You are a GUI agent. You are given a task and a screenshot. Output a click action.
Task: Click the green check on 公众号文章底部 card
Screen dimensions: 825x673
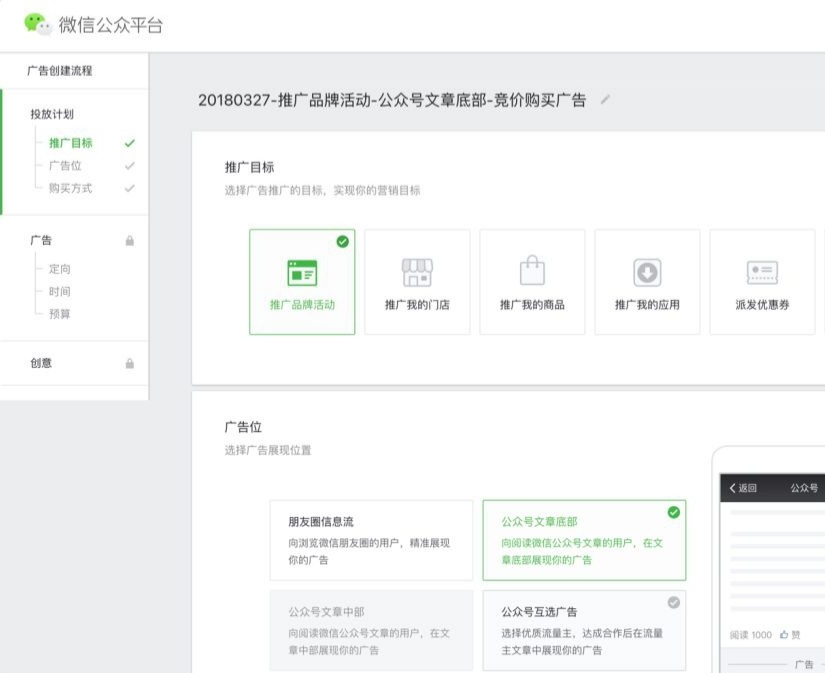(673, 512)
